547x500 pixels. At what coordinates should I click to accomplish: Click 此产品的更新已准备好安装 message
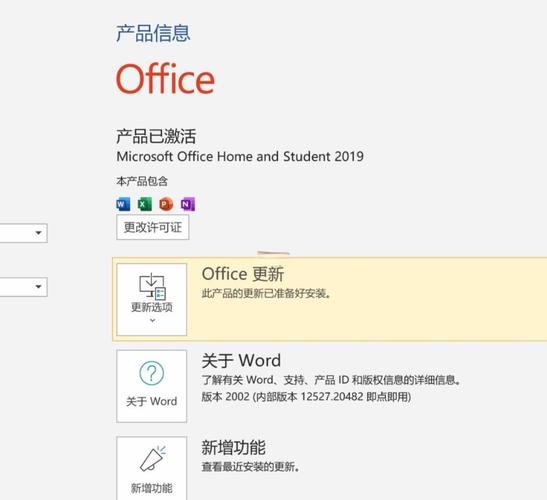tap(266, 293)
